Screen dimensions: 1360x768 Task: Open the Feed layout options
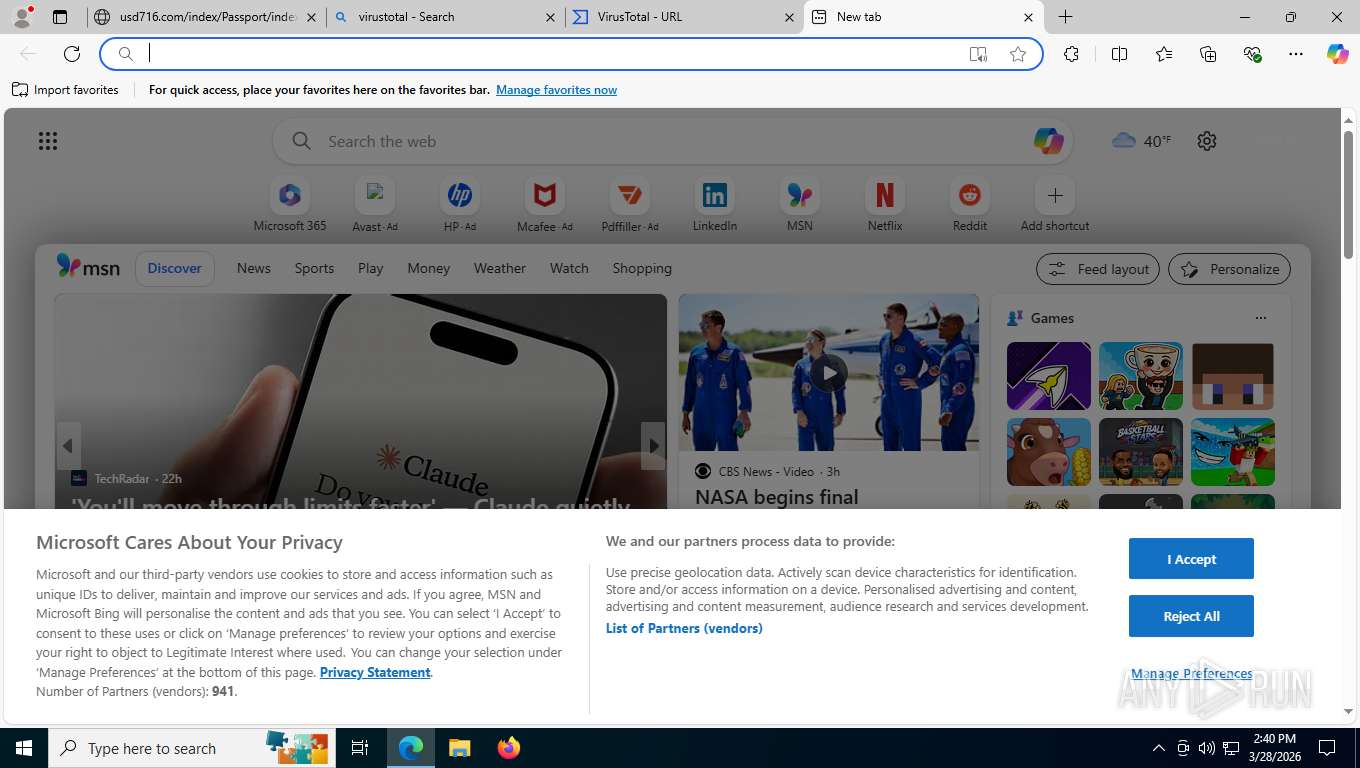tap(1098, 269)
